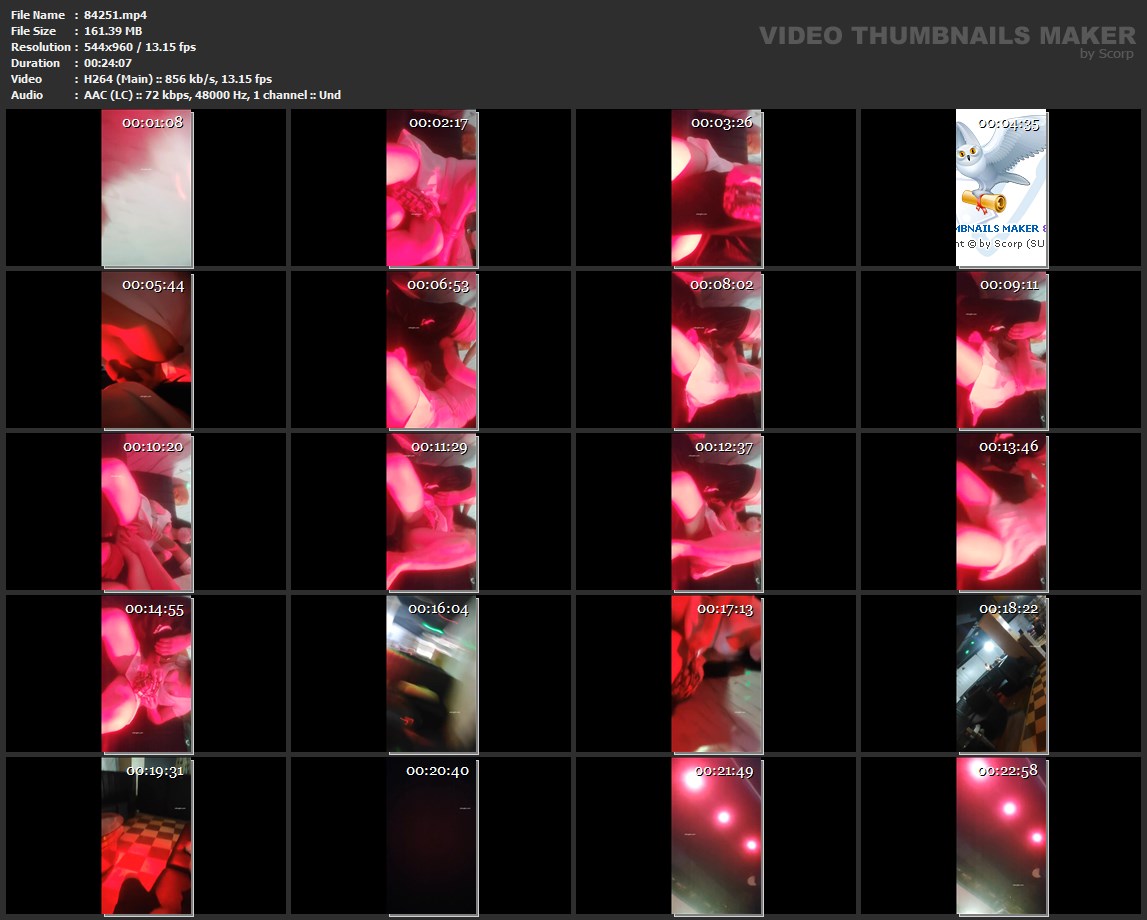Open the thumbnail at 00:08:02
1147x920 pixels.
(x=716, y=350)
